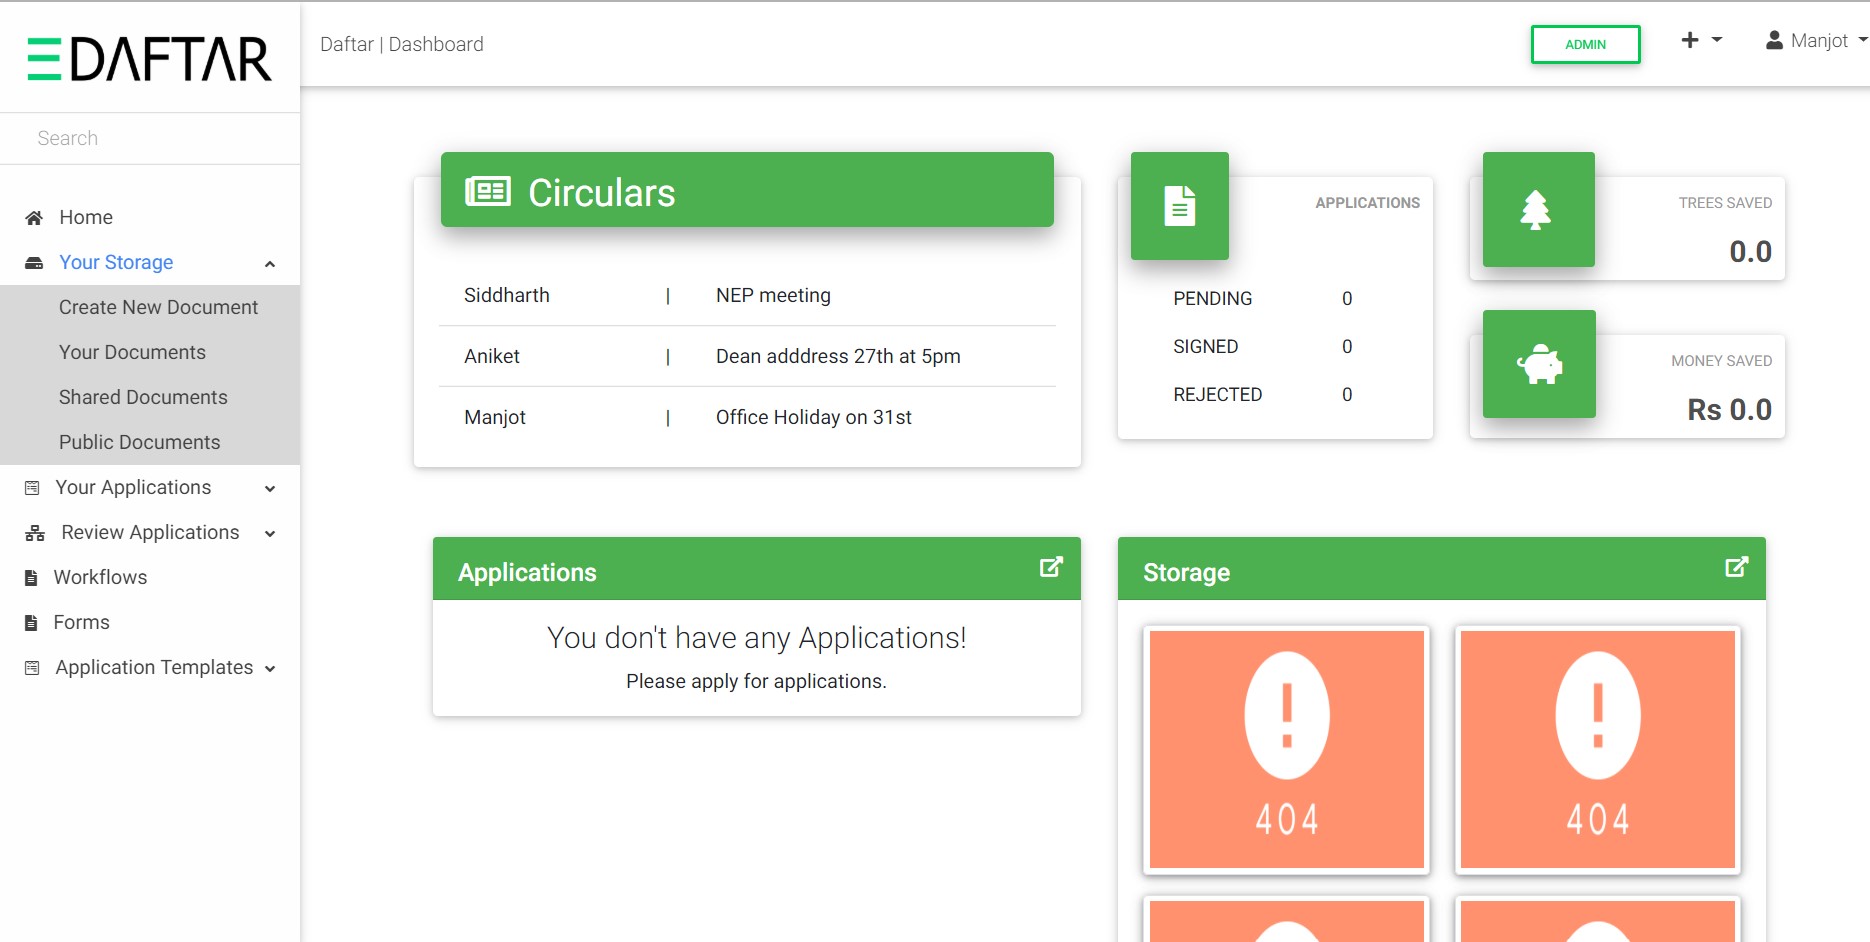Open Create New Document
1870x942 pixels.
point(158,307)
